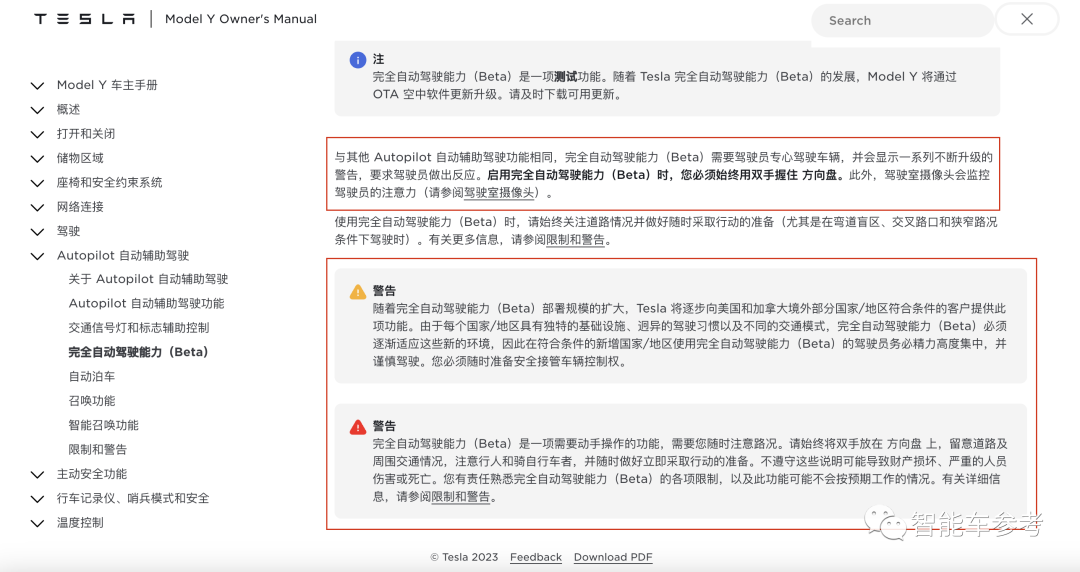Open the Feedback link in footer
1080x572 pixels.
[535, 557]
